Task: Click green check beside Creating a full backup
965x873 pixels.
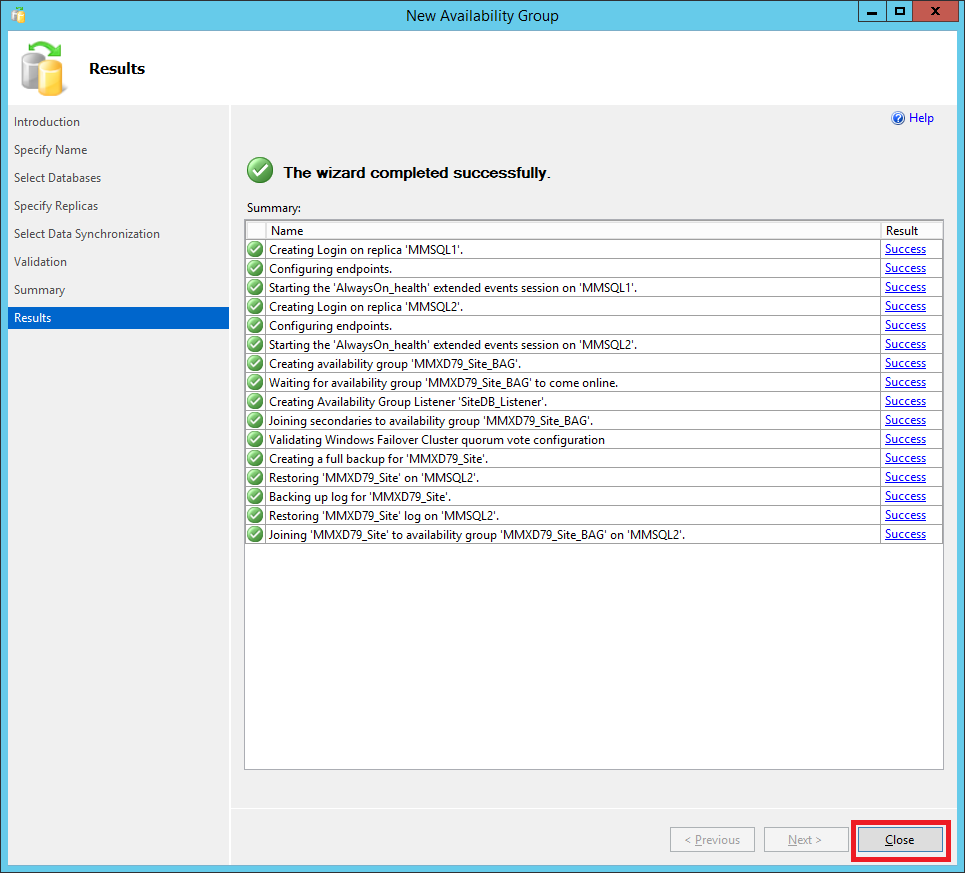Action: (255, 458)
